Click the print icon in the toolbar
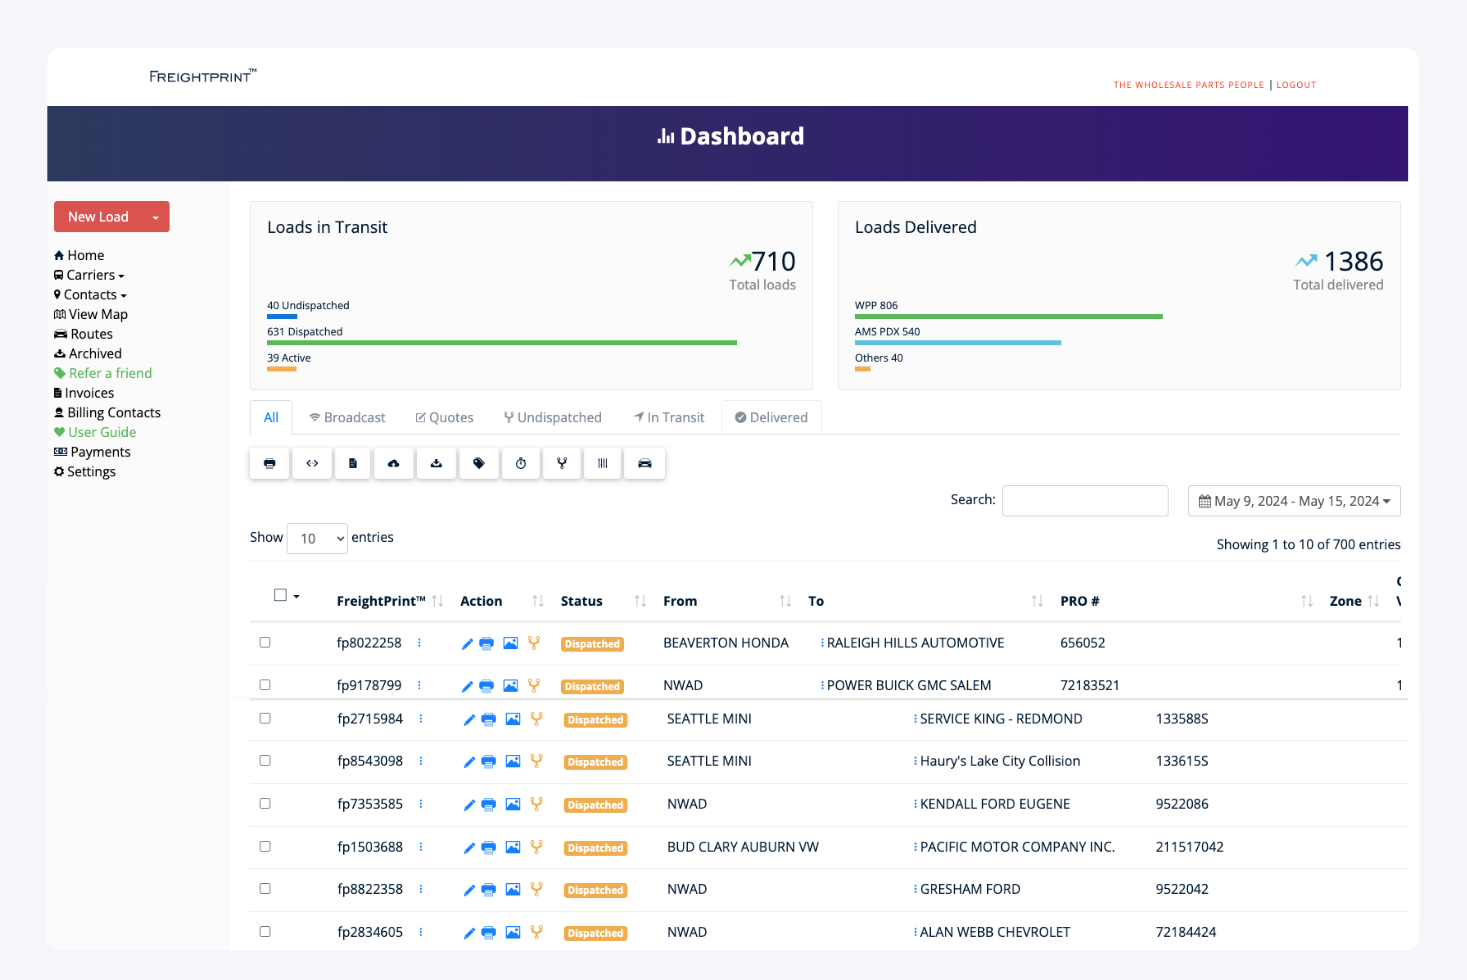The image size is (1467, 980). point(269,463)
